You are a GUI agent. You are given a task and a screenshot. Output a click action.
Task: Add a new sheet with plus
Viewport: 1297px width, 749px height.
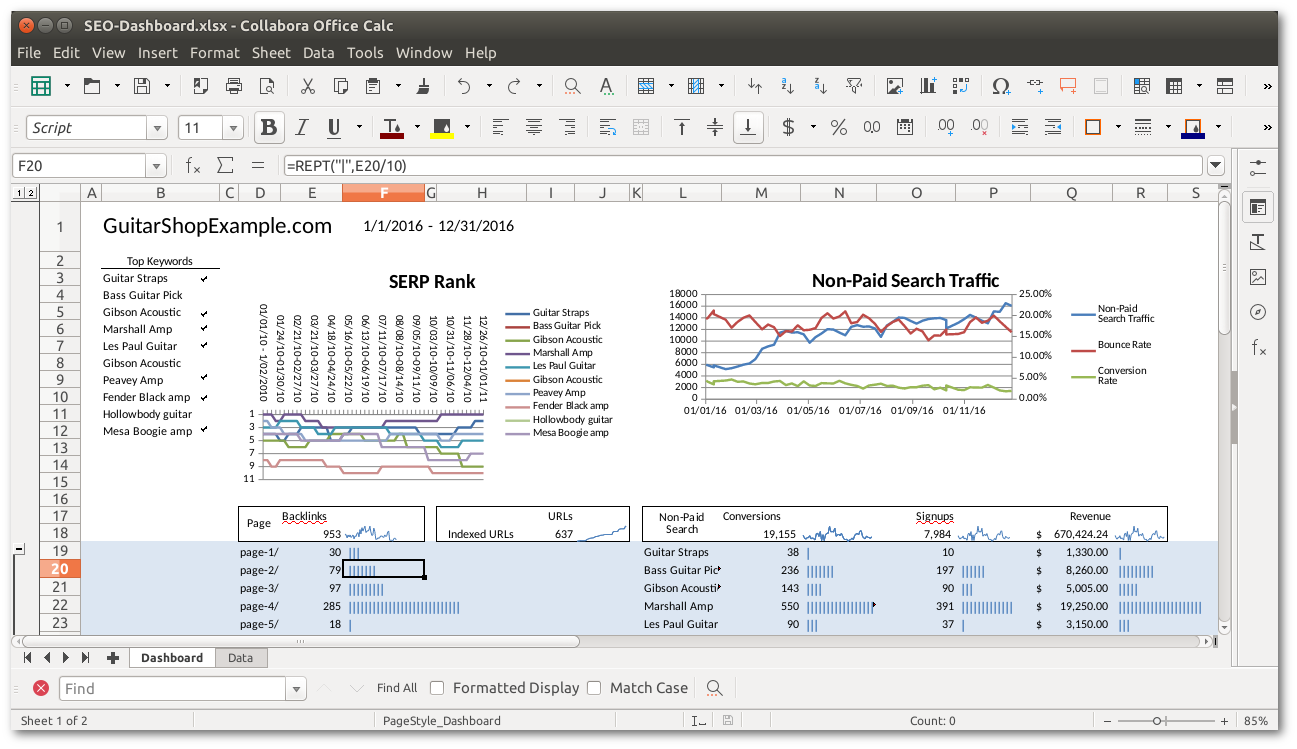click(112, 658)
